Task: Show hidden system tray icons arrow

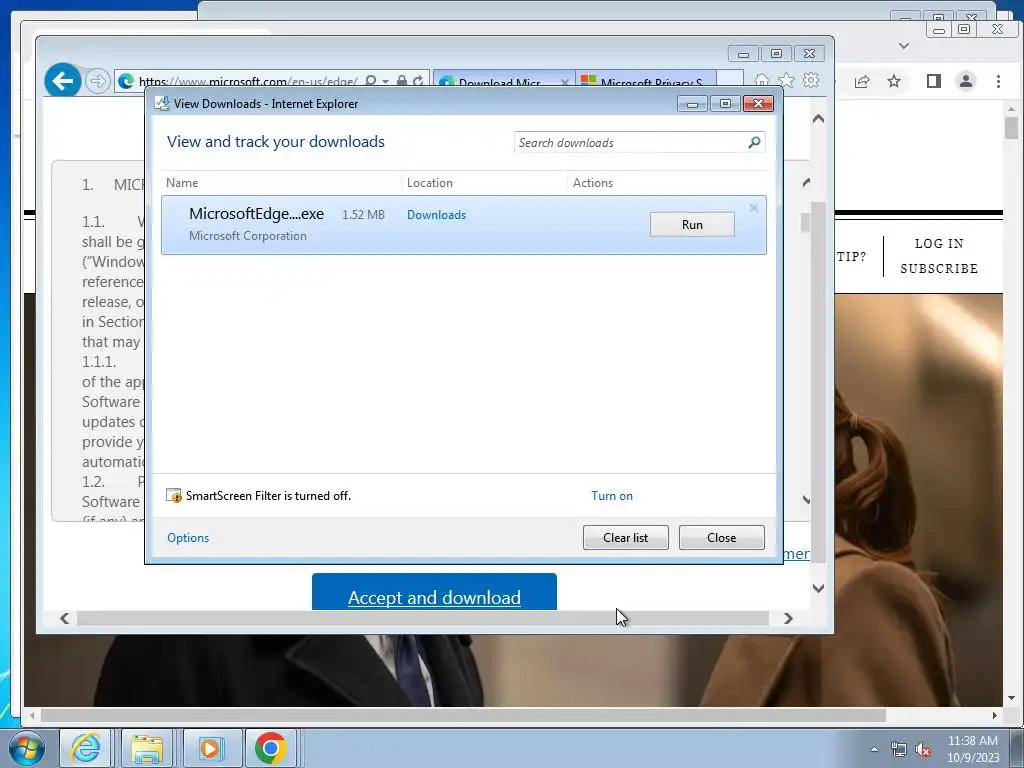Action: pos(874,749)
